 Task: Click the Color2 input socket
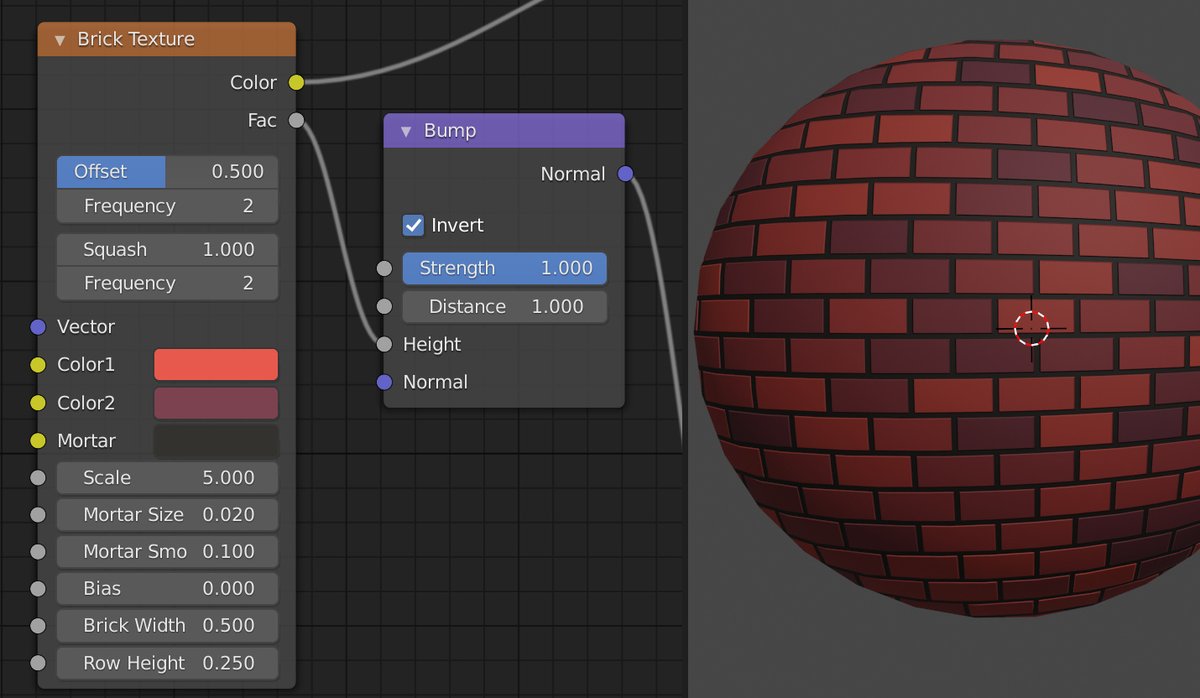(38, 403)
